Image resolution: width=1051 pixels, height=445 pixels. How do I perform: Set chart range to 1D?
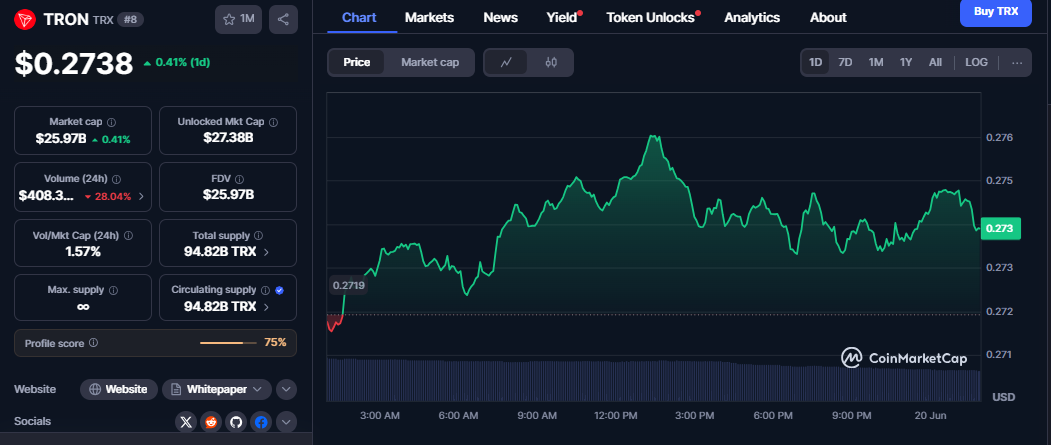point(816,62)
